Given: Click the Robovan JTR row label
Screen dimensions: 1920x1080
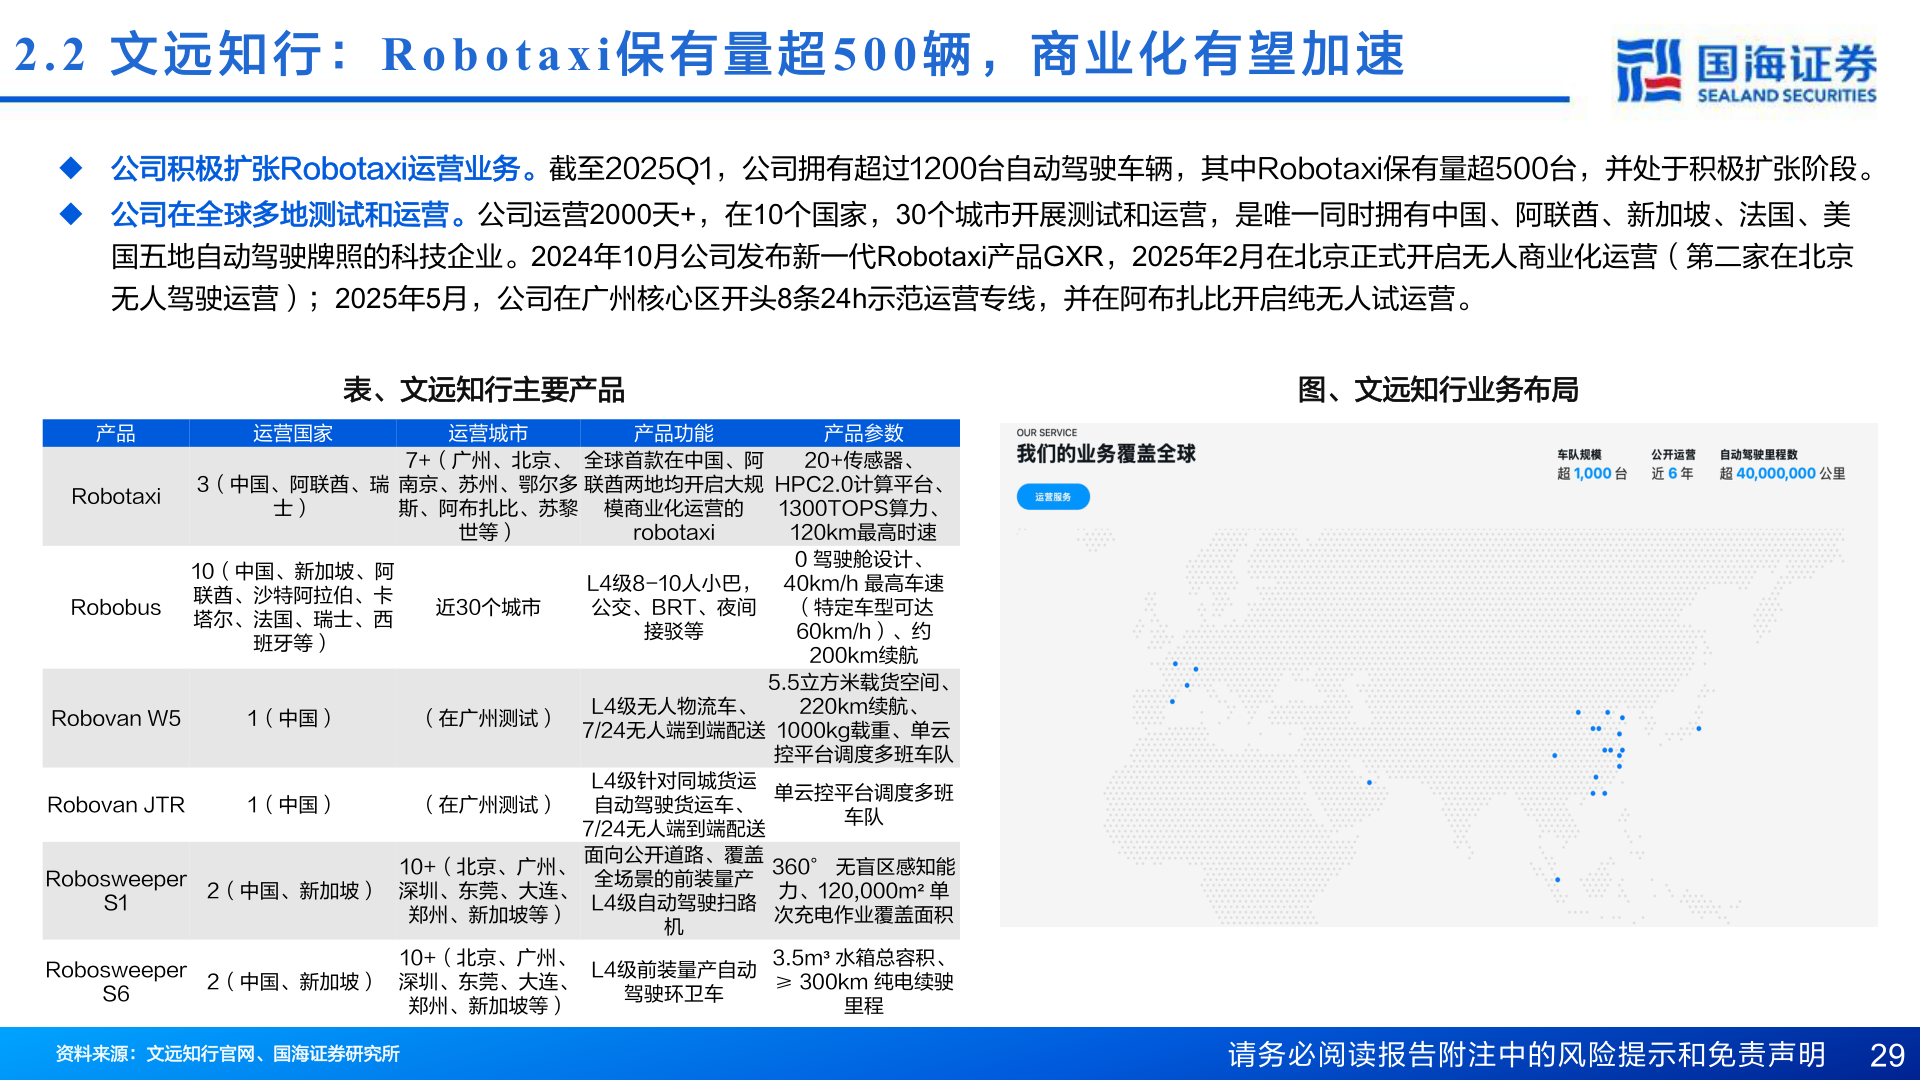Looking at the screenshot, I should [x=116, y=805].
